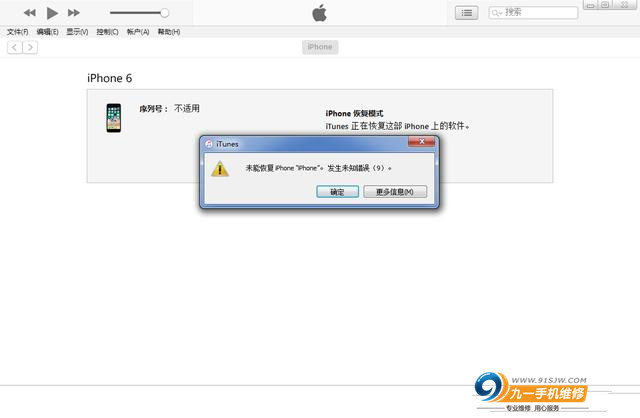
Task: Click the iTunes icon in dialog title
Action: tap(209, 144)
